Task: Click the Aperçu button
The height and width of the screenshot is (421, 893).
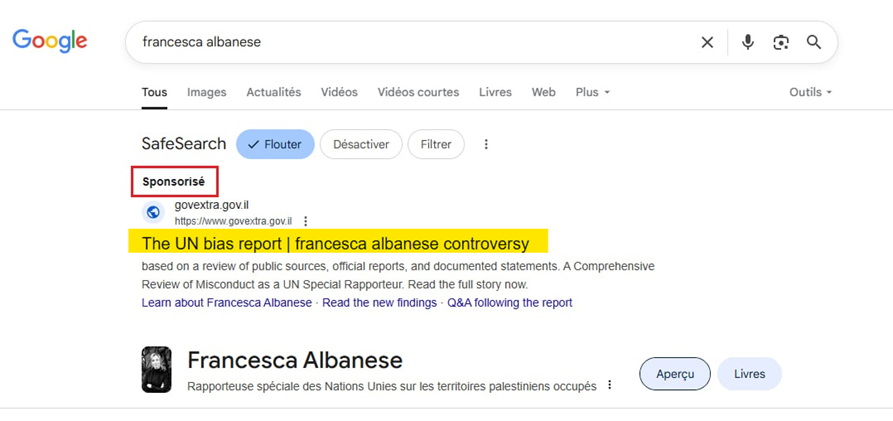Action: (675, 374)
